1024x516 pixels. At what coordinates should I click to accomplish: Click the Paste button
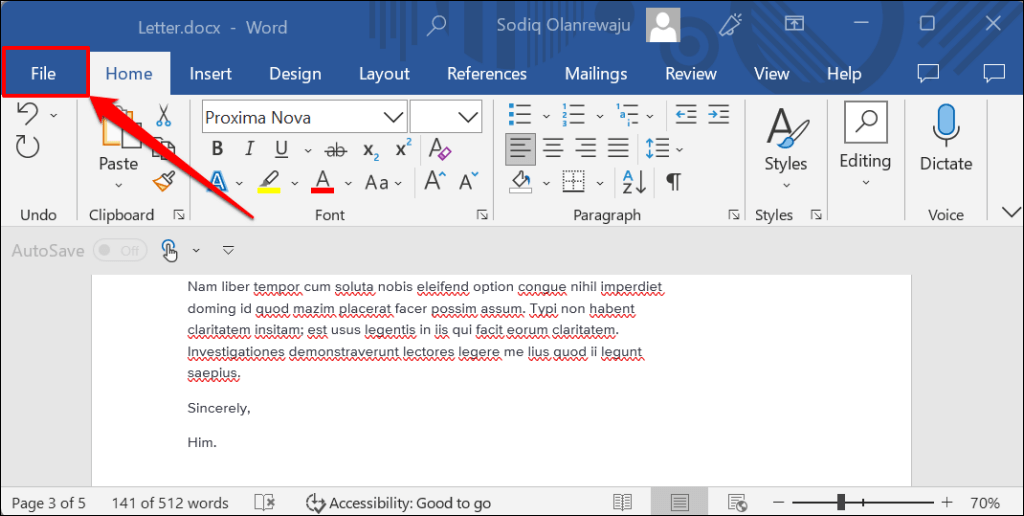coord(118,150)
